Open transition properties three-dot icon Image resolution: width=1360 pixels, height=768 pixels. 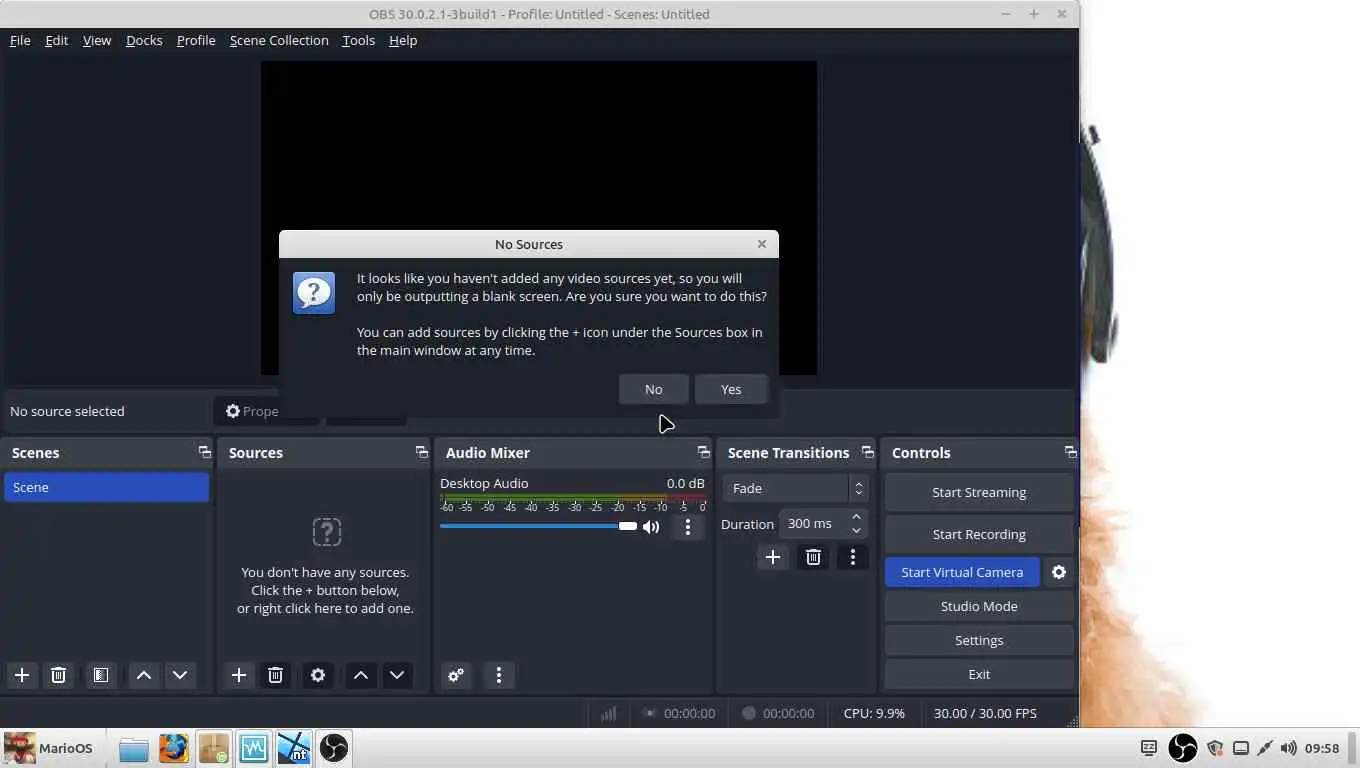click(853, 557)
